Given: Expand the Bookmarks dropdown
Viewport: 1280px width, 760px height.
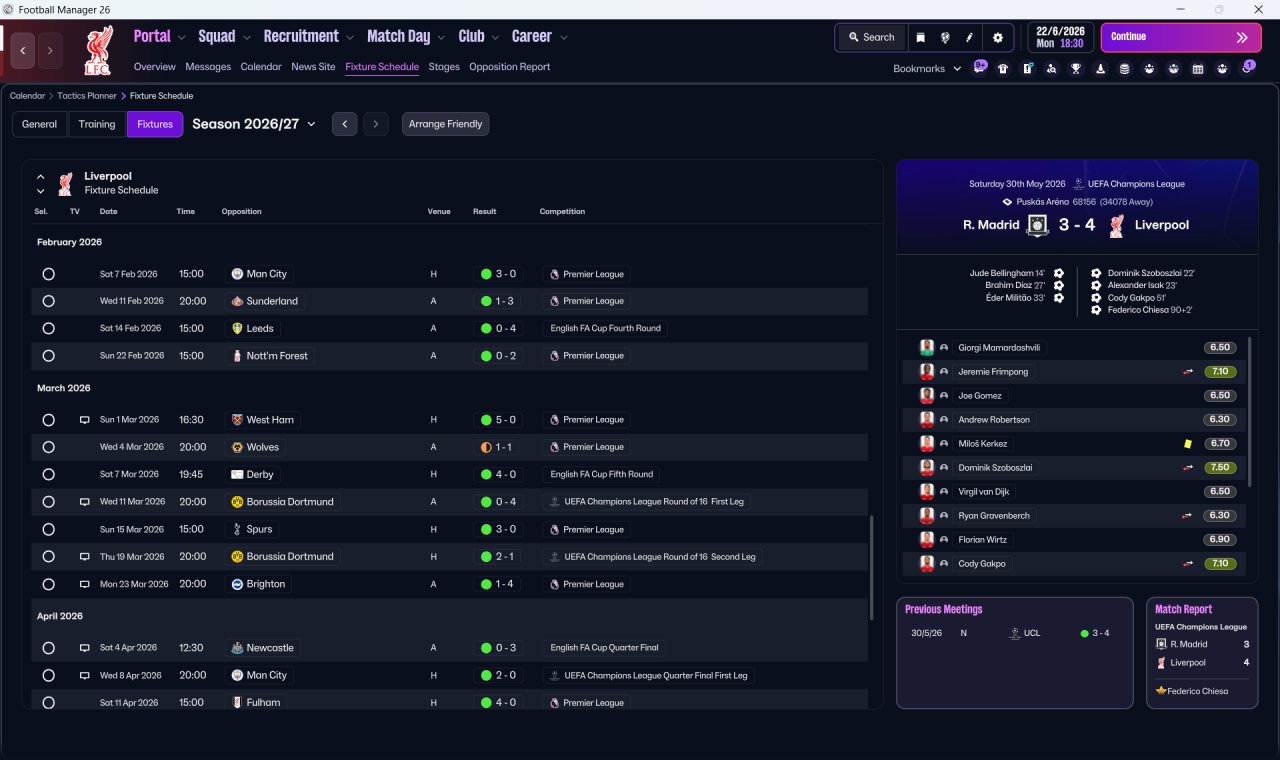Looking at the screenshot, I should (927, 69).
